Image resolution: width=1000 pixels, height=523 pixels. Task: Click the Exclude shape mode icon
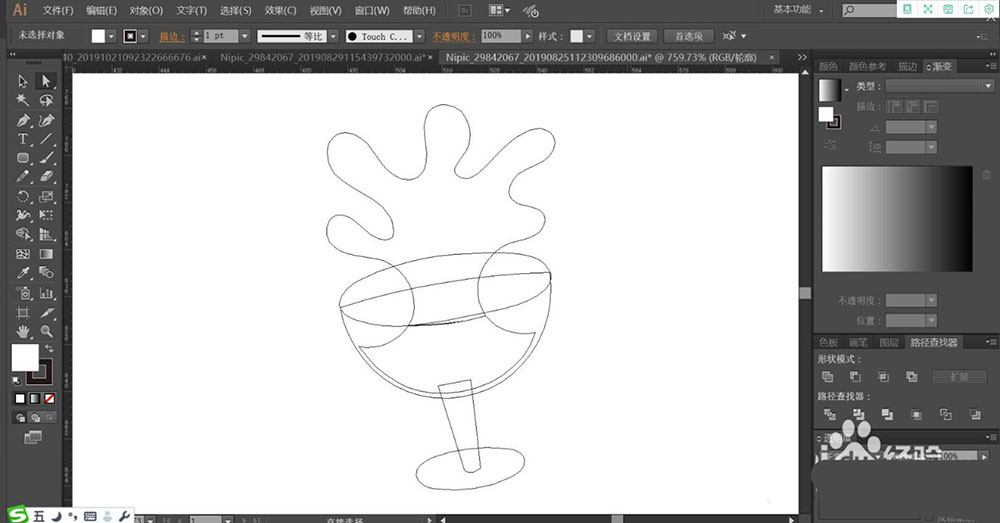pyautogui.click(x=912, y=377)
